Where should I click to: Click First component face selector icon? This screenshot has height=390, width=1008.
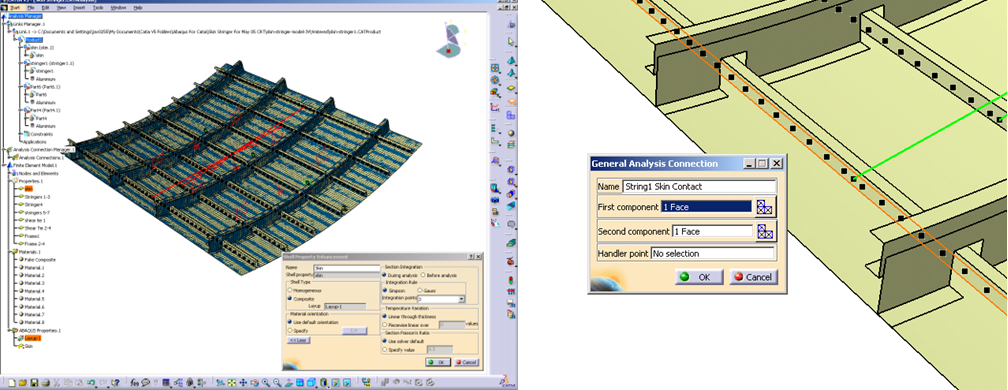tap(766, 207)
